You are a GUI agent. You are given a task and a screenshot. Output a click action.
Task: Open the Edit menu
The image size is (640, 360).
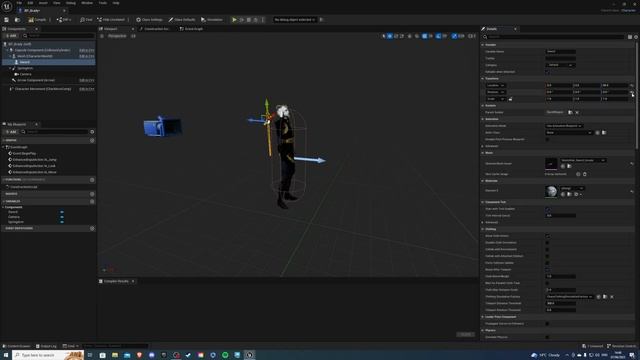coord(30,3)
